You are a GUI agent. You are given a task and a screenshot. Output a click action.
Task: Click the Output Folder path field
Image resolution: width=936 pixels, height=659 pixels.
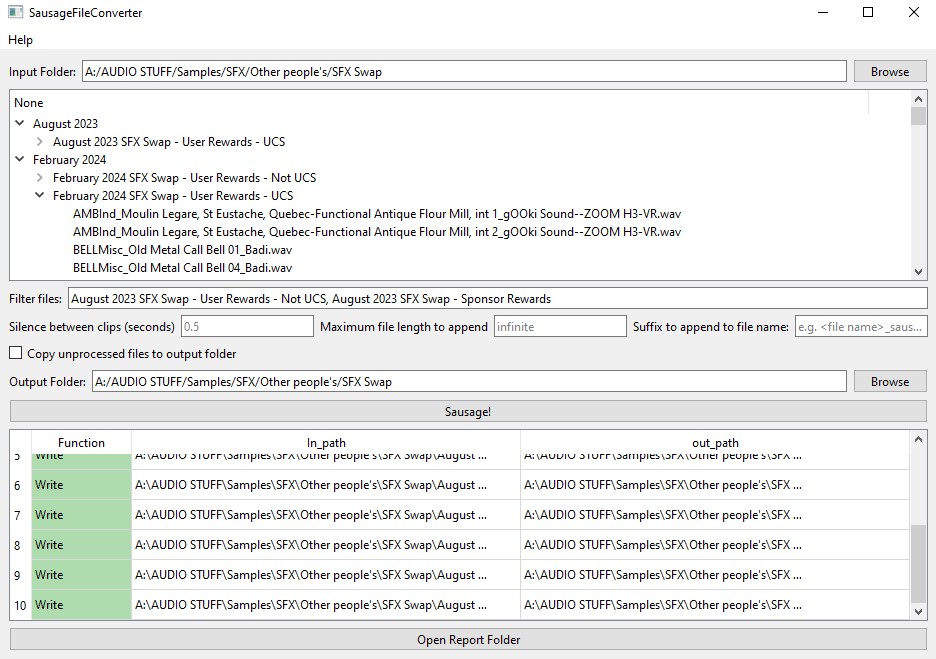pos(469,381)
